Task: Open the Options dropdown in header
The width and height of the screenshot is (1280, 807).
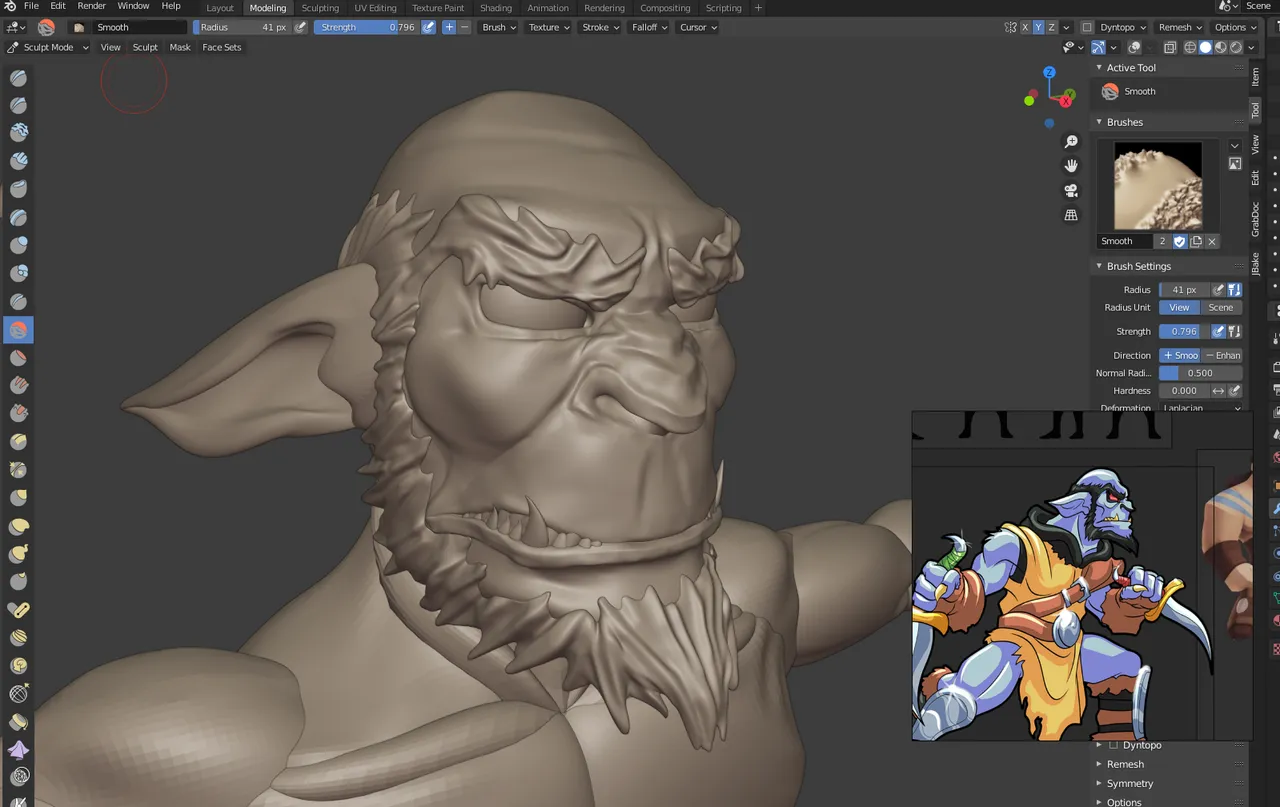Action: 1235,27
